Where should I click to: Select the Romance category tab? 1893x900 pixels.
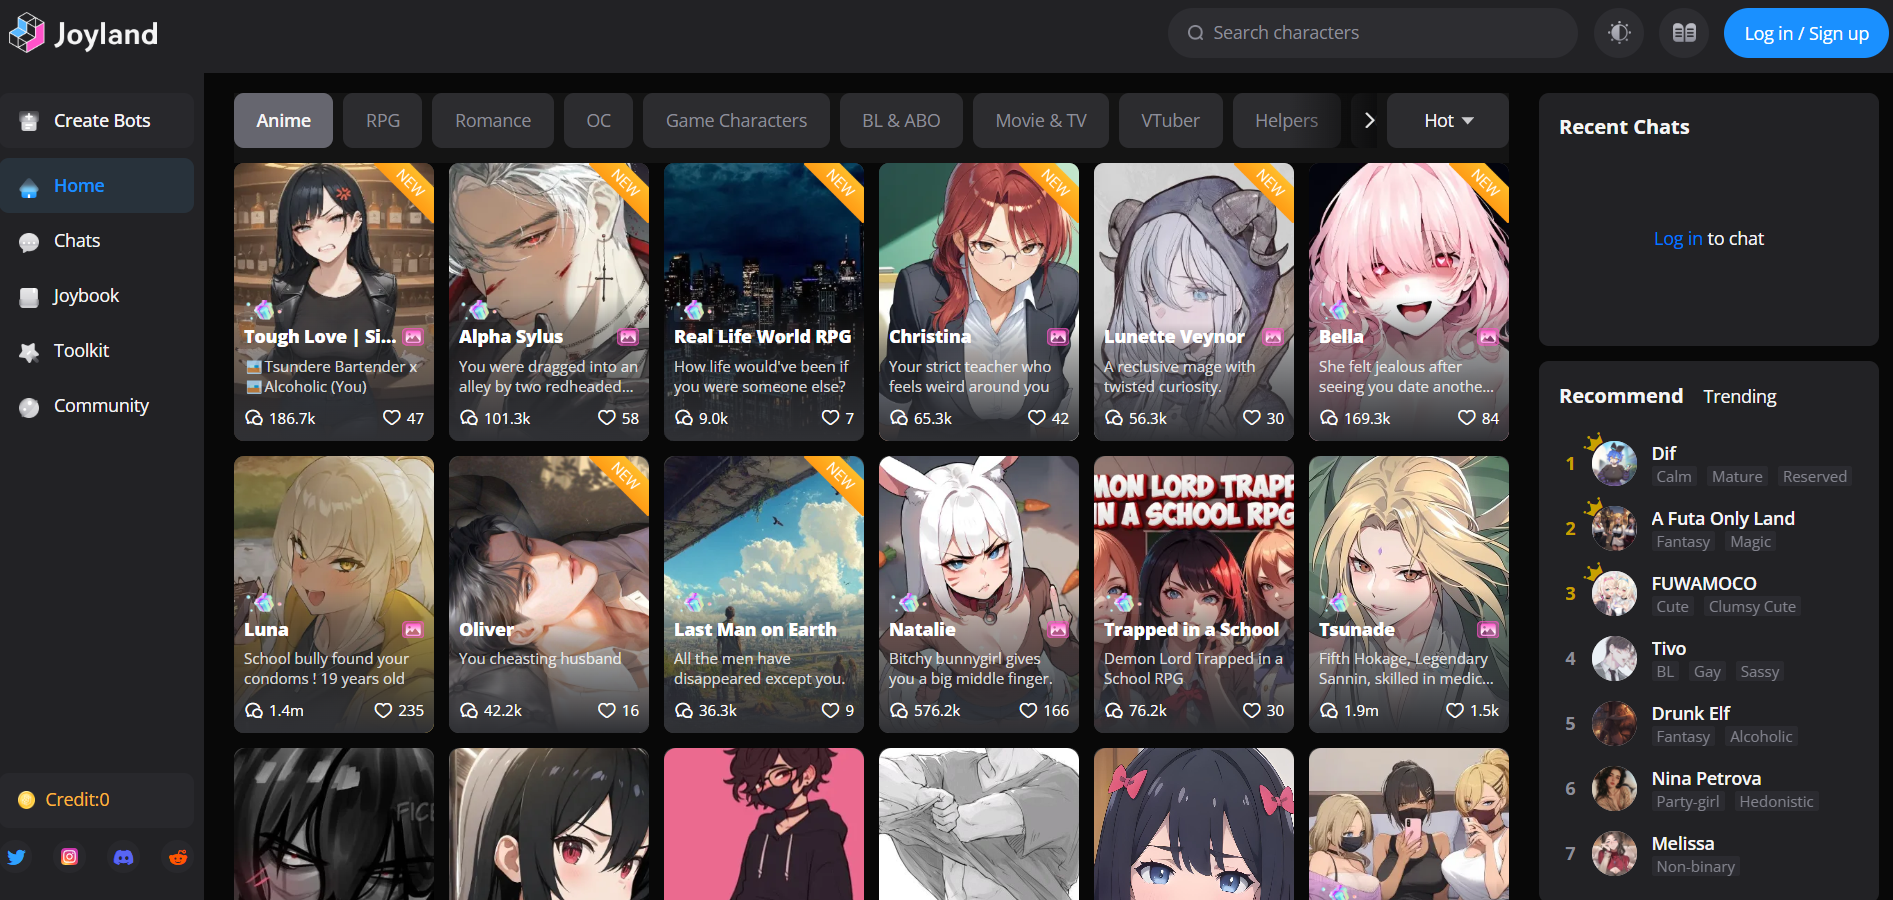[x=493, y=121]
